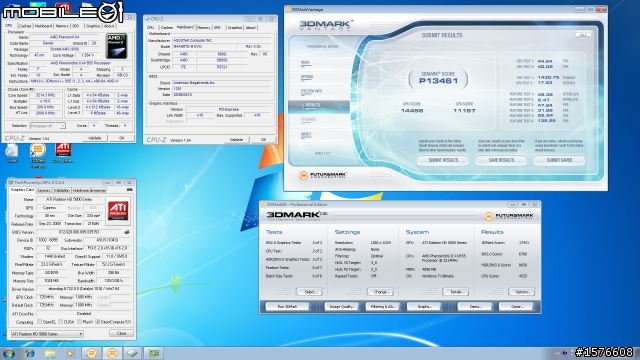Click Save Results in 3DMark Vantage
Image resolution: width=640 pixels, height=360 pixels.
(x=502, y=160)
